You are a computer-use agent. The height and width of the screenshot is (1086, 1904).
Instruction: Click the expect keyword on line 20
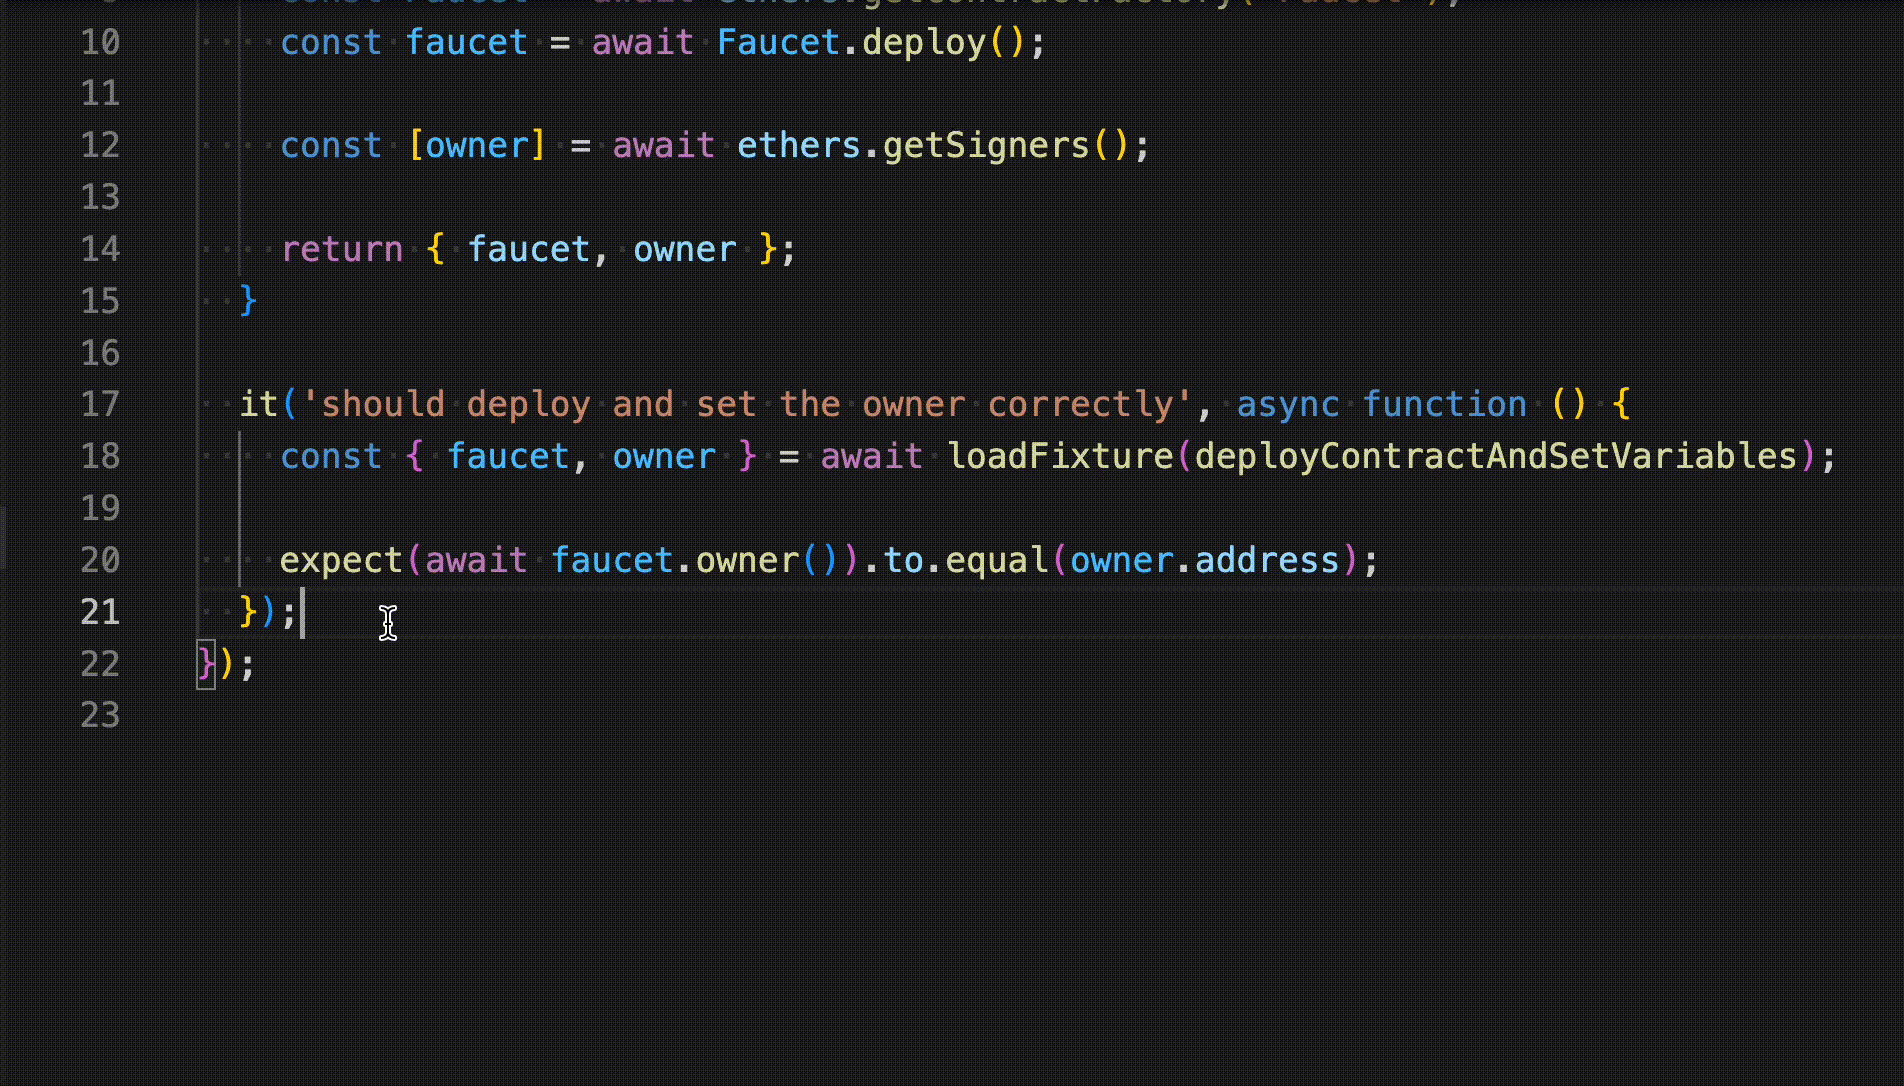[340, 560]
